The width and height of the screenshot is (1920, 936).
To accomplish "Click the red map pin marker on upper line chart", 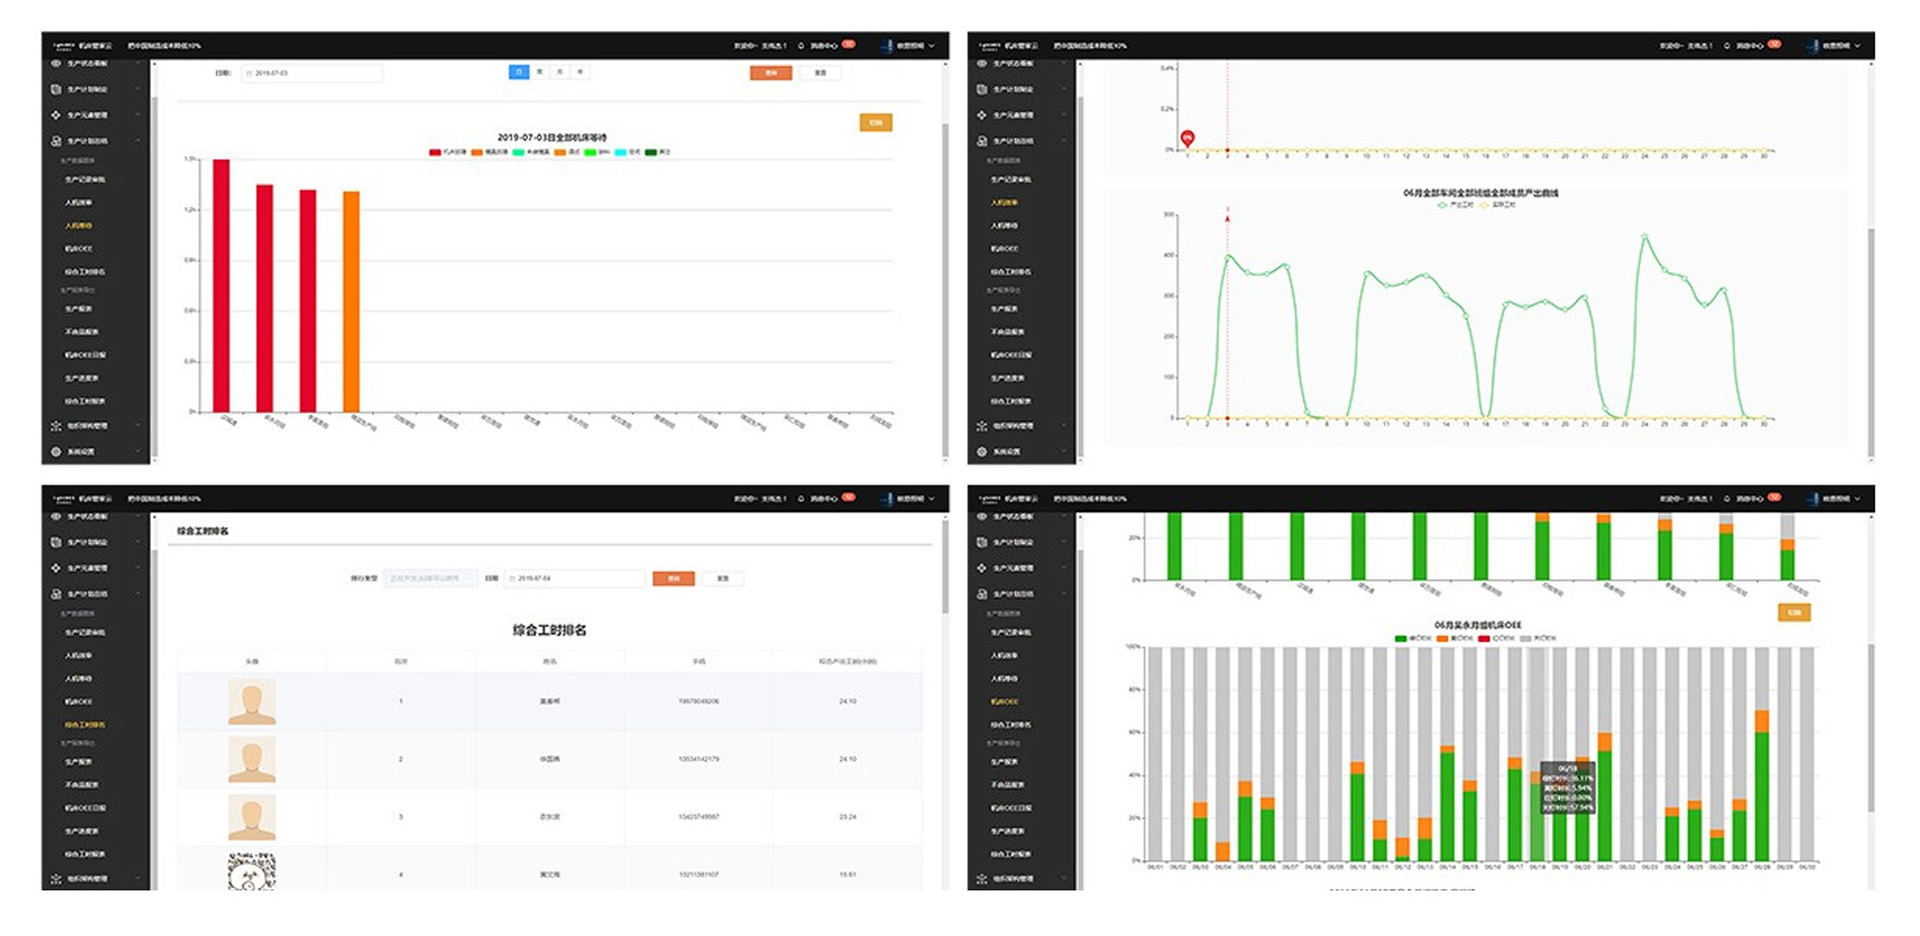I will tap(1187, 138).
